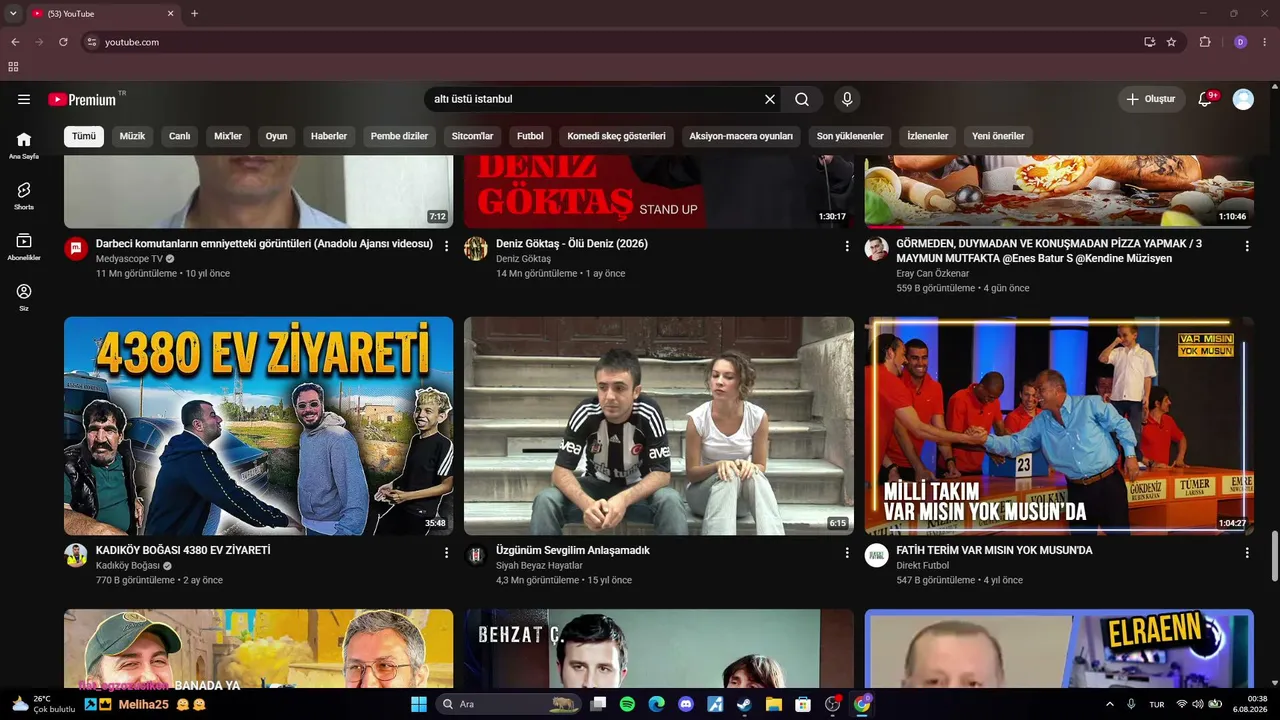Open Siyah Beyaz Hayatlar channel avatar
The height and width of the screenshot is (720, 1280).
[476, 555]
